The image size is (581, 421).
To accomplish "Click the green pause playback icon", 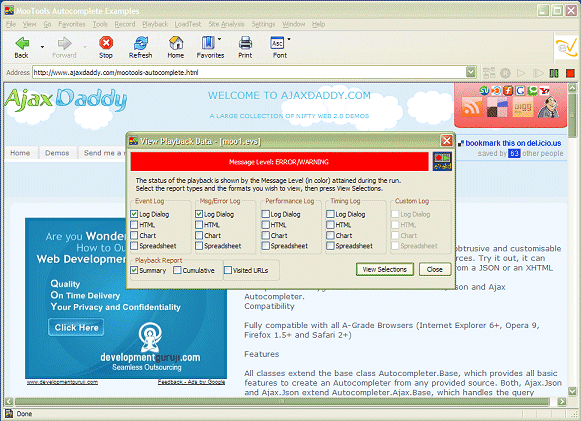I will pyautogui.click(x=554, y=73).
